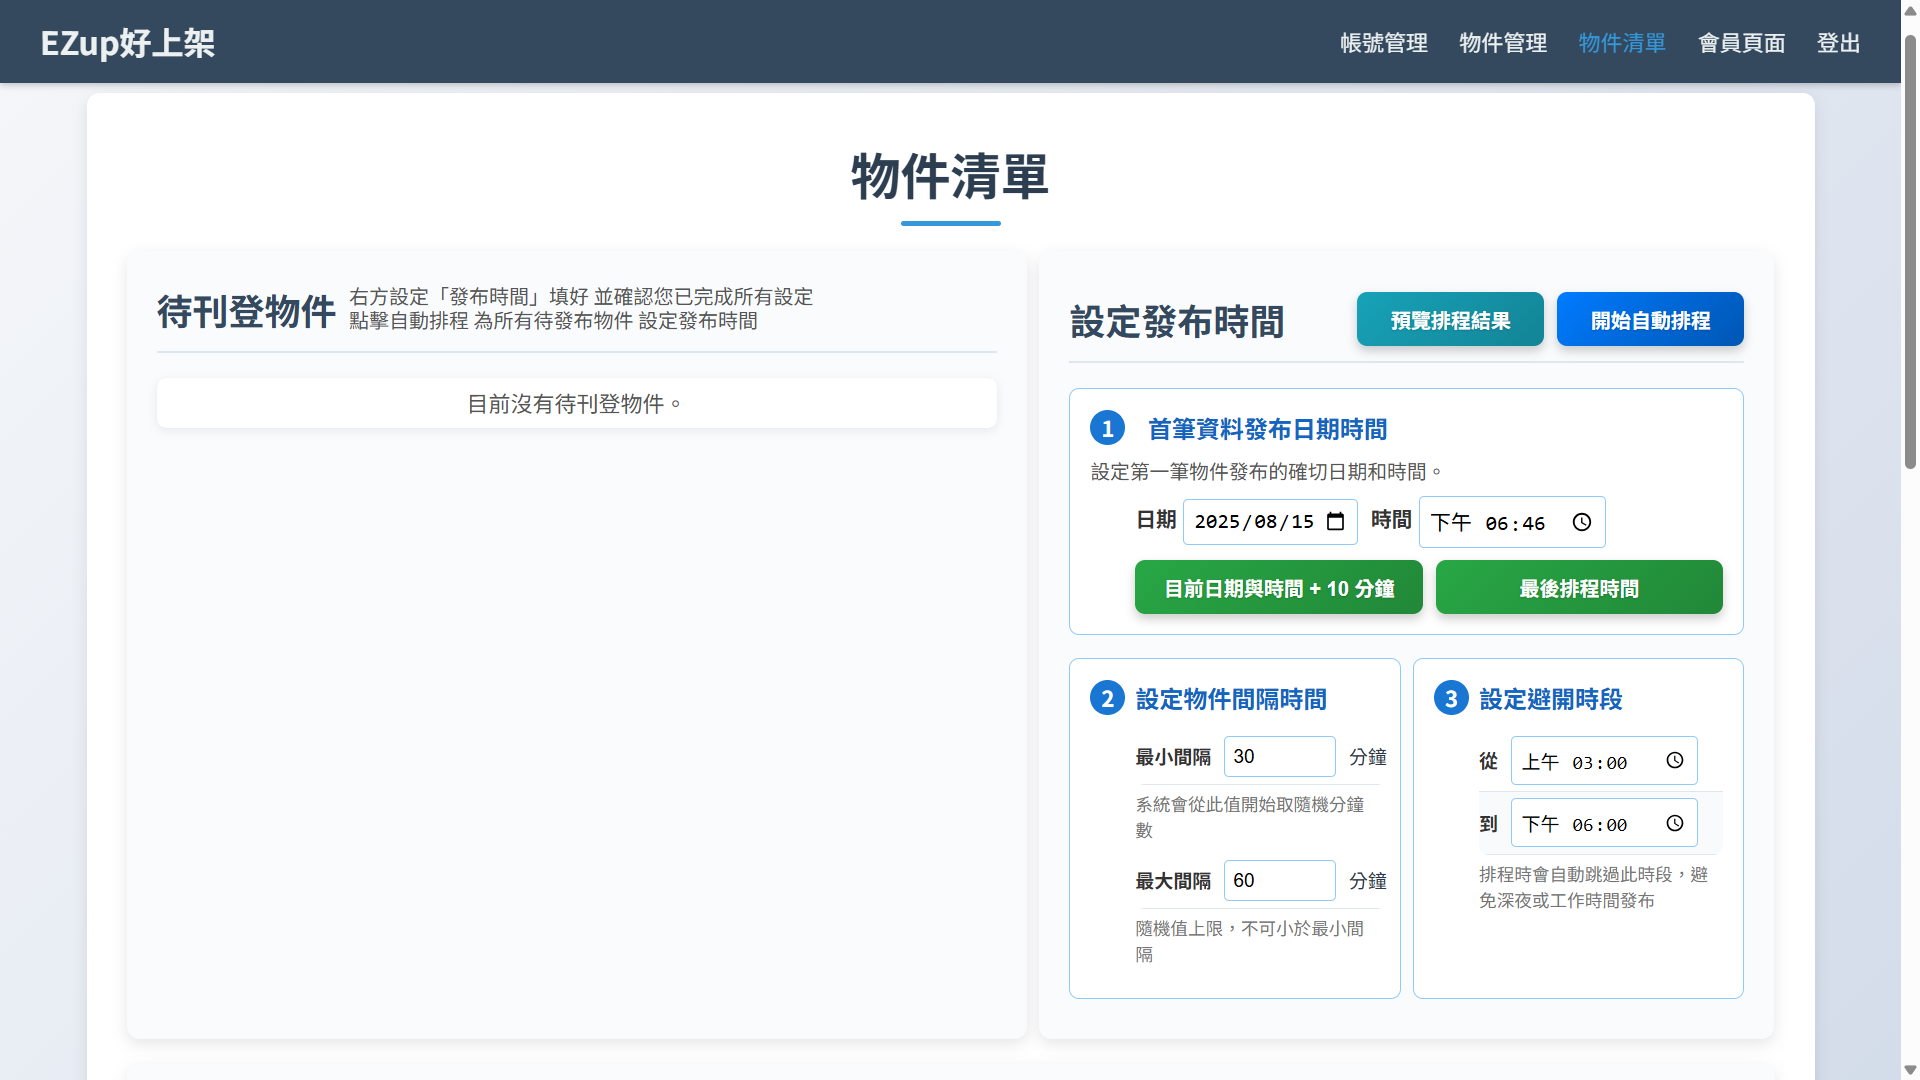Image resolution: width=1920 pixels, height=1080 pixels.
Task: Click text 設定第一筆物件發布的確切日期和時間。
Action: [x=1267, y=472]
